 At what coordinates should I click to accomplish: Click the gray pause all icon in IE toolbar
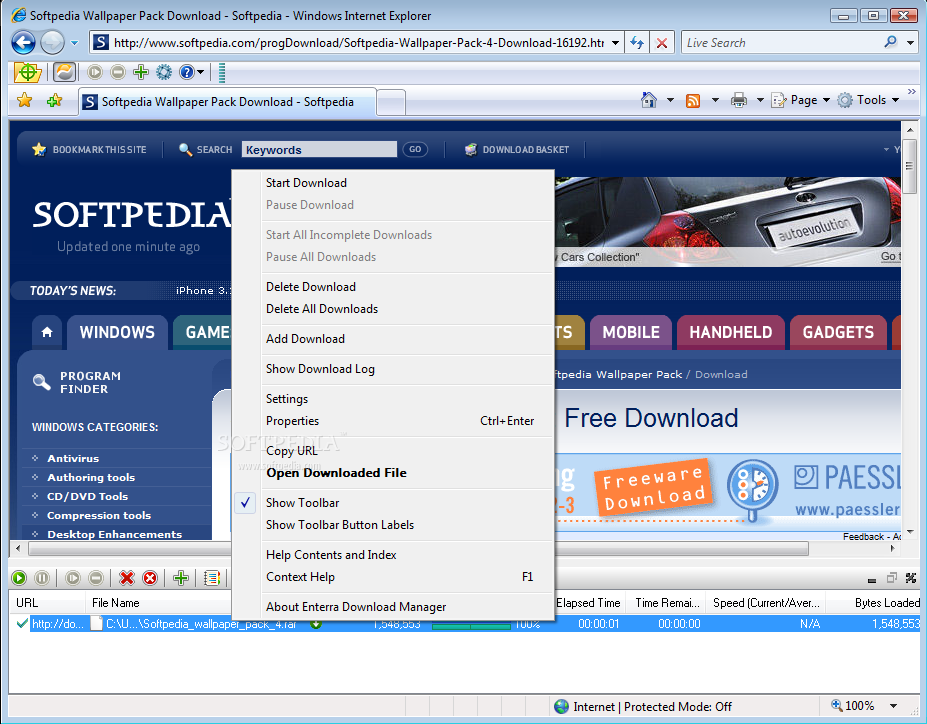pyautogui.click(x=118, y=72)
